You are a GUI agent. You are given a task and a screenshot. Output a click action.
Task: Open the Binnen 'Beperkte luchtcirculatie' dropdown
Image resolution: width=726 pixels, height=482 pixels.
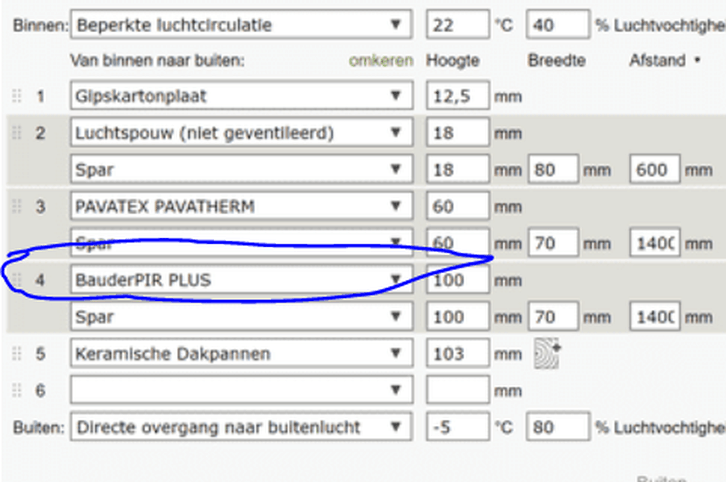click(241, 25)
